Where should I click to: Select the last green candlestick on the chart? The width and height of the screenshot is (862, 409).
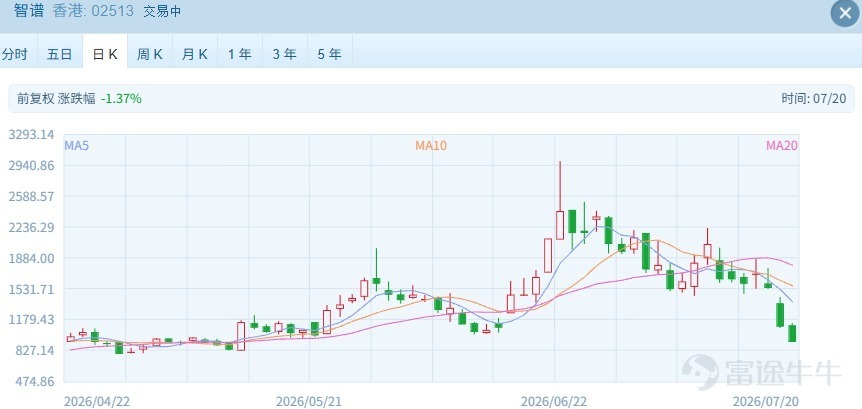tap(792, 333)
